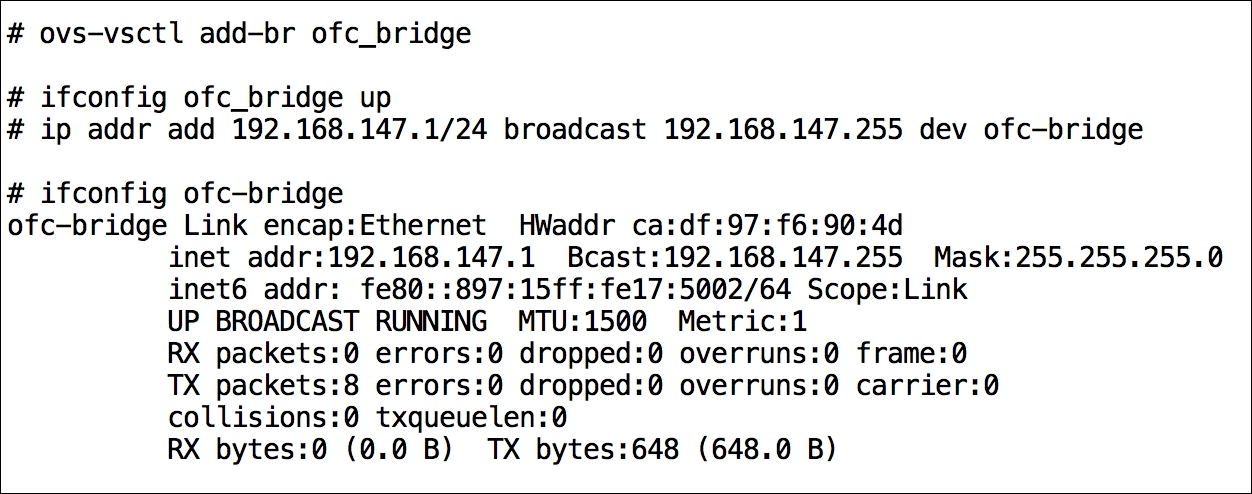The height and width of the screenshot is (494, 1252).
Task: Click the RX packets:0 line
Action: (x=567, y=354)
